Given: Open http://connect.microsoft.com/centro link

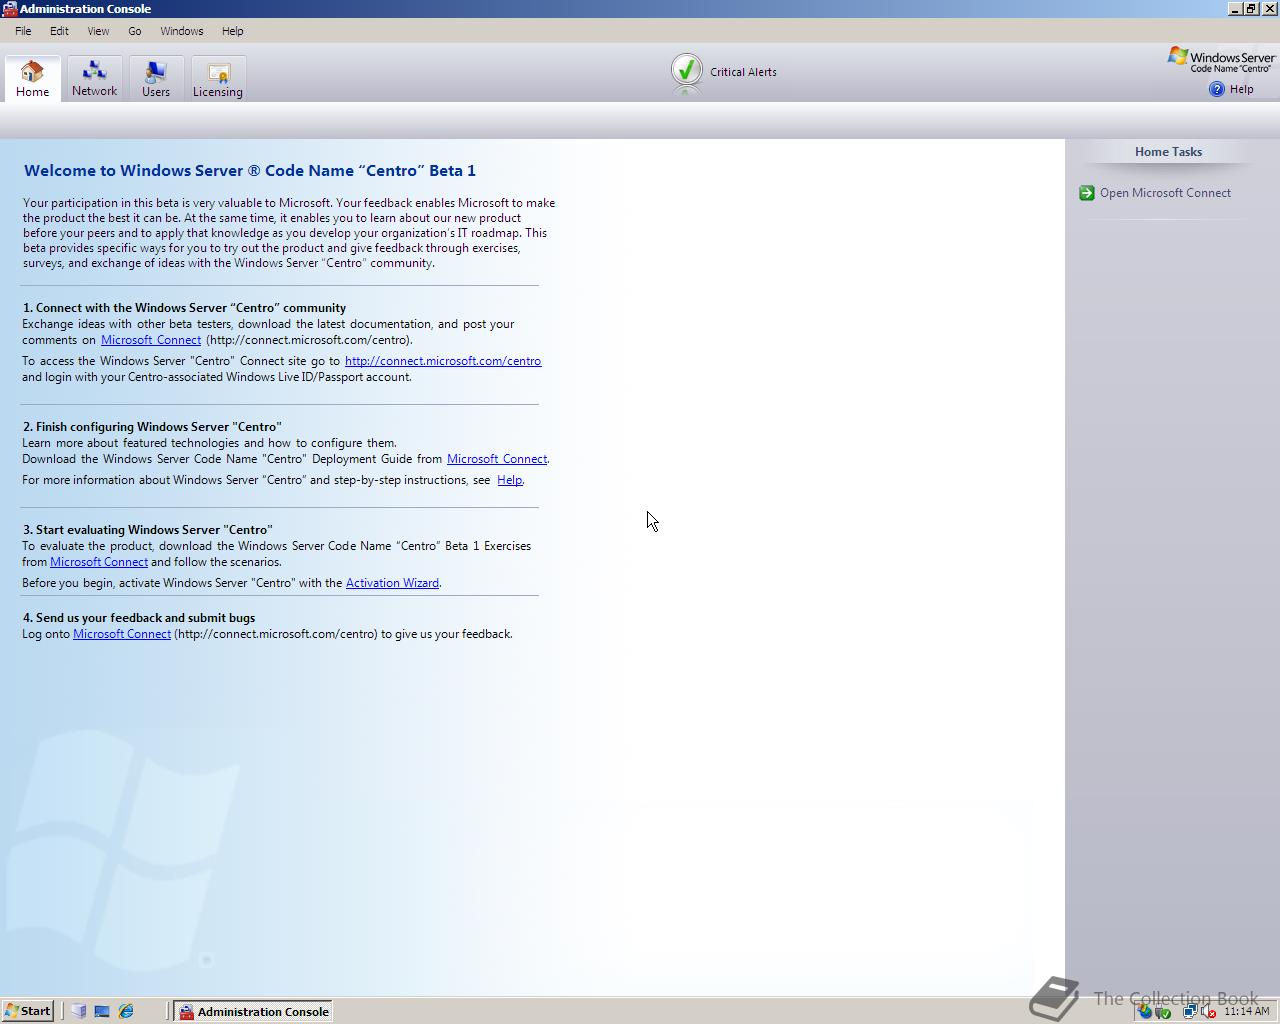Looking at the screenshot, I should click(x=443, y=361).
